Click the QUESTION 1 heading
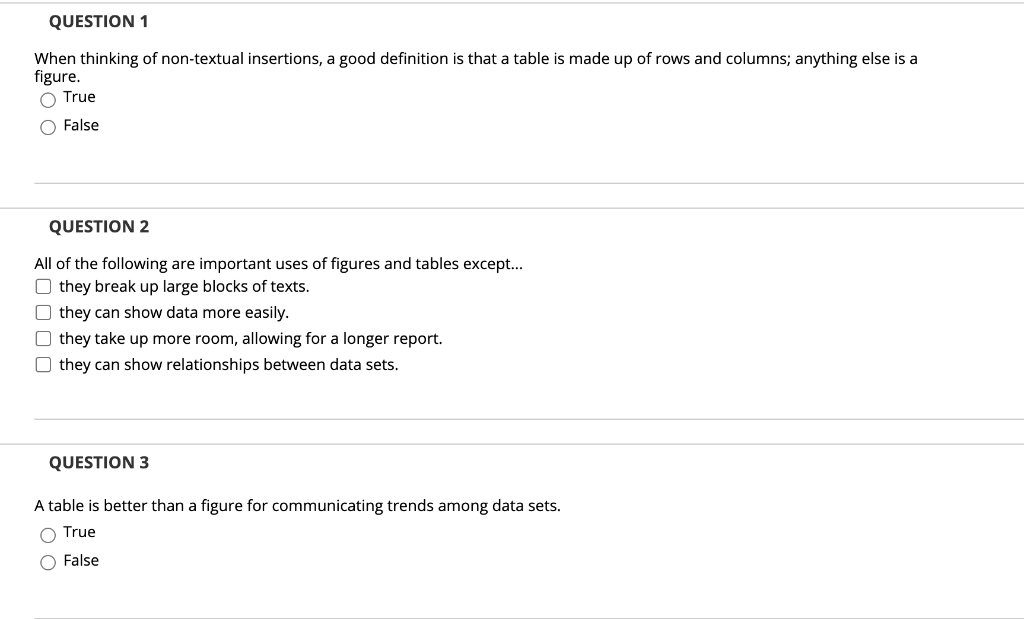The image size is (1024, 619). [99, 22]
